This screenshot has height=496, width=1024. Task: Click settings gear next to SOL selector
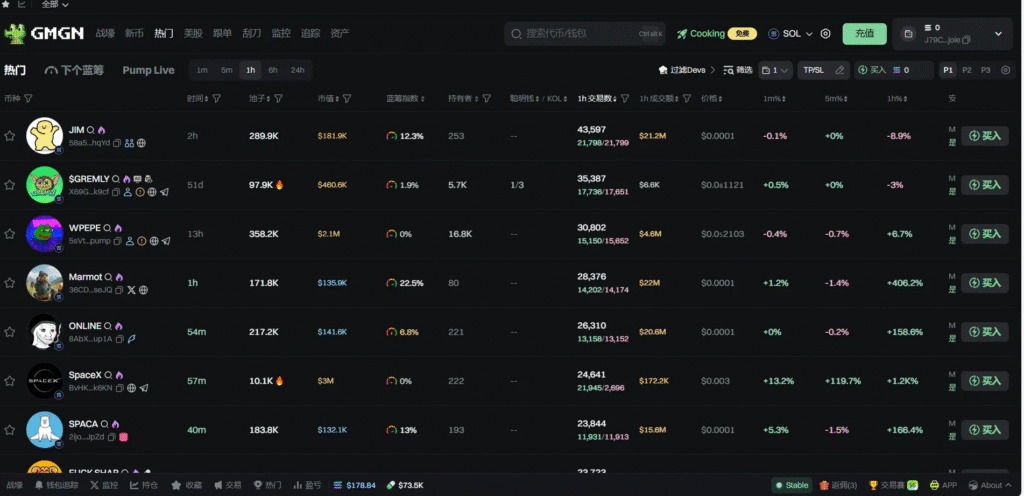click(x=825, y=34)
